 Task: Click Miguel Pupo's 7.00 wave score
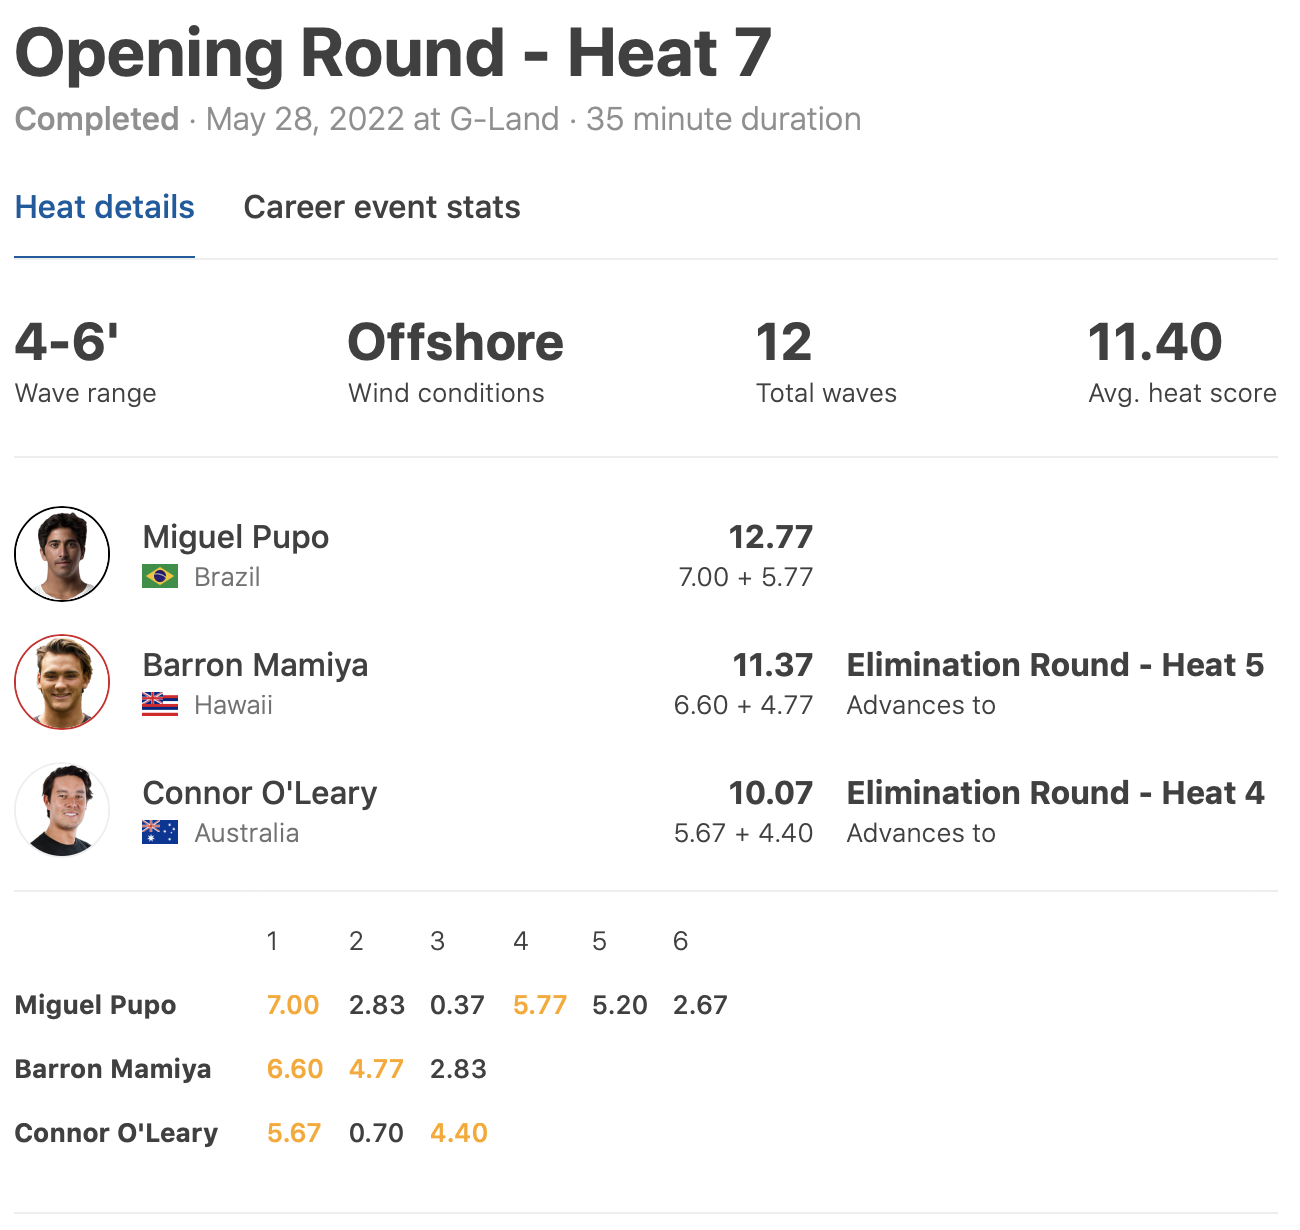pyautogui.click(x=293, y=1005)
